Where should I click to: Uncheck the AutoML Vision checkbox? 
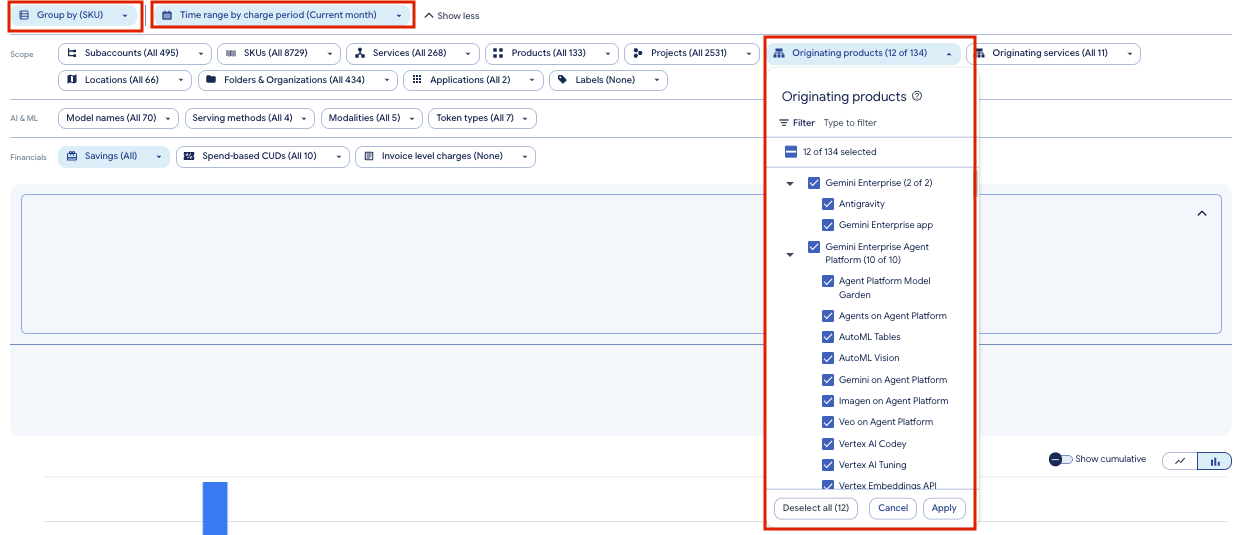click(x=828, y=358)
